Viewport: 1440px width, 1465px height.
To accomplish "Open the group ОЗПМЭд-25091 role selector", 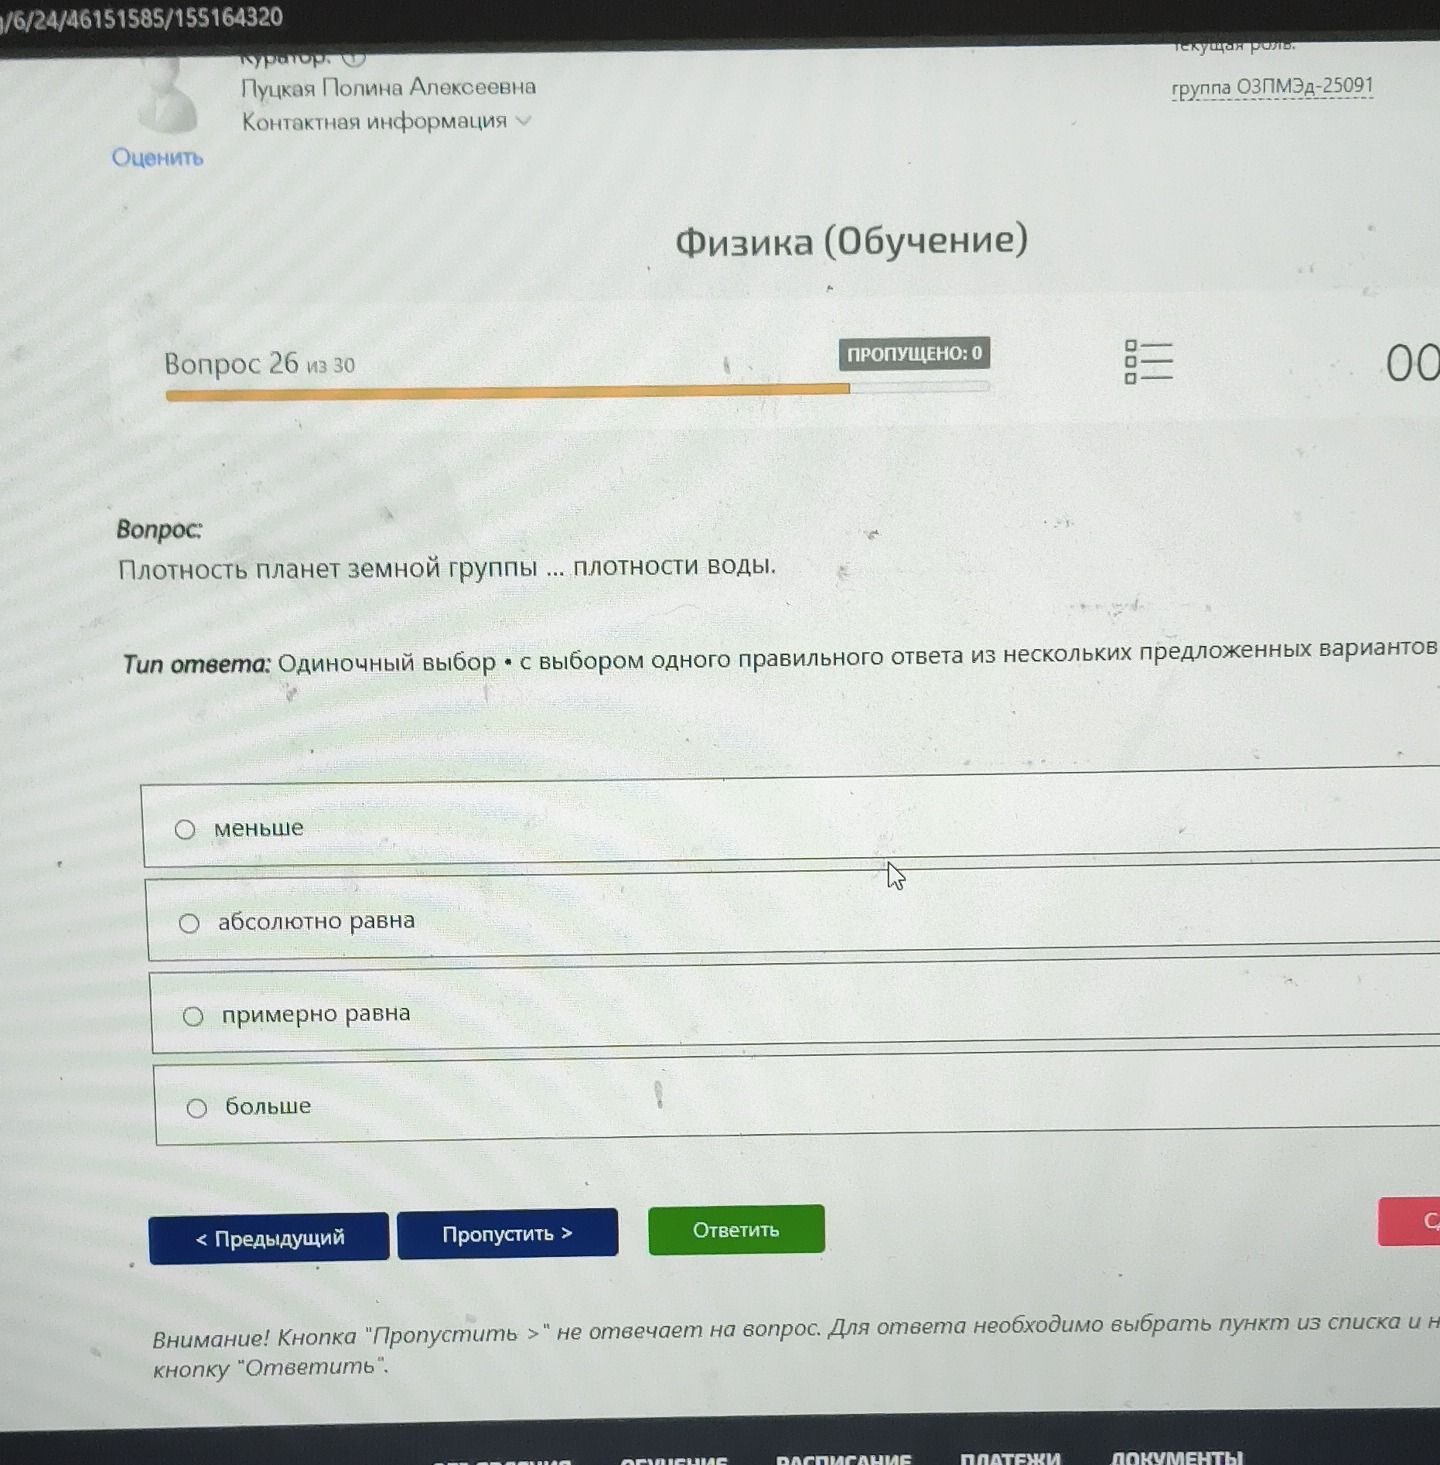I will 1272,87.
